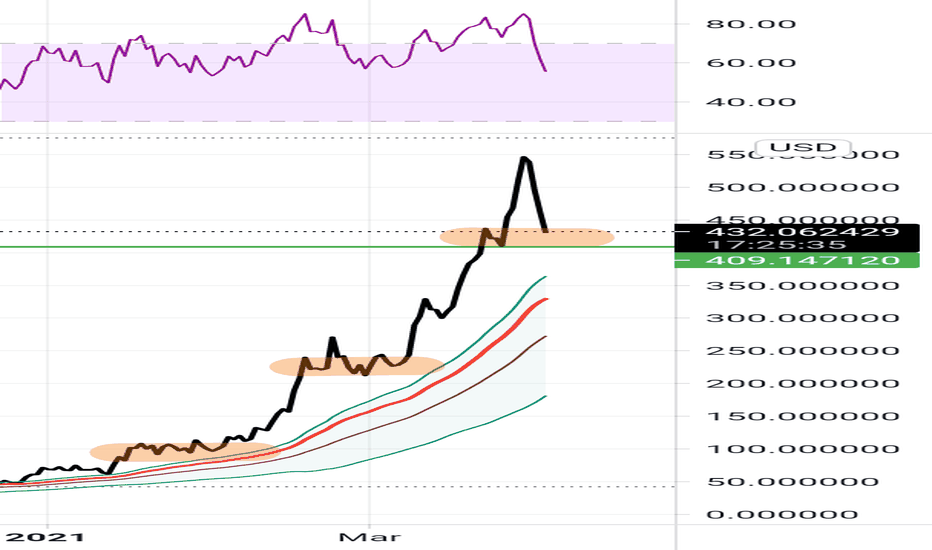Click the Mar time axis label
The height and width of the screenshot is (550, 932).
369,537
